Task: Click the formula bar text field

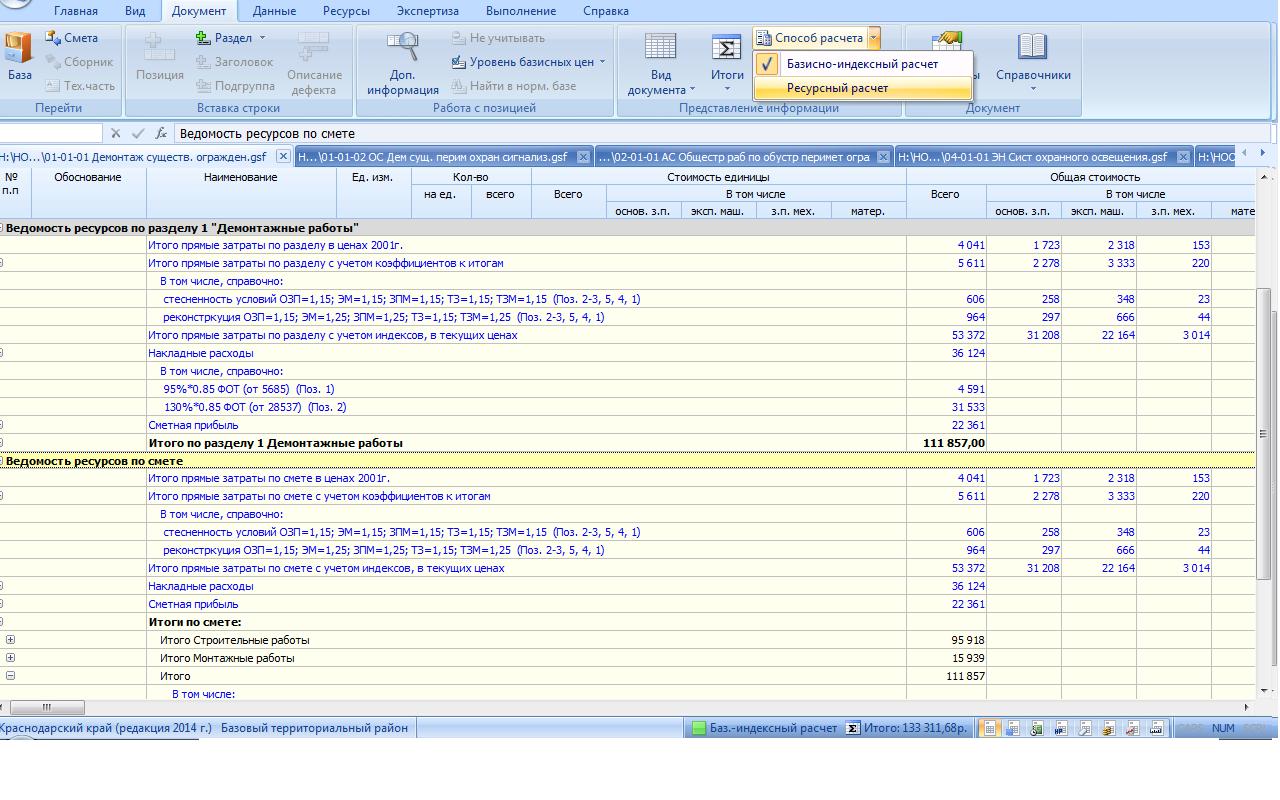Action: click(700, 133)
